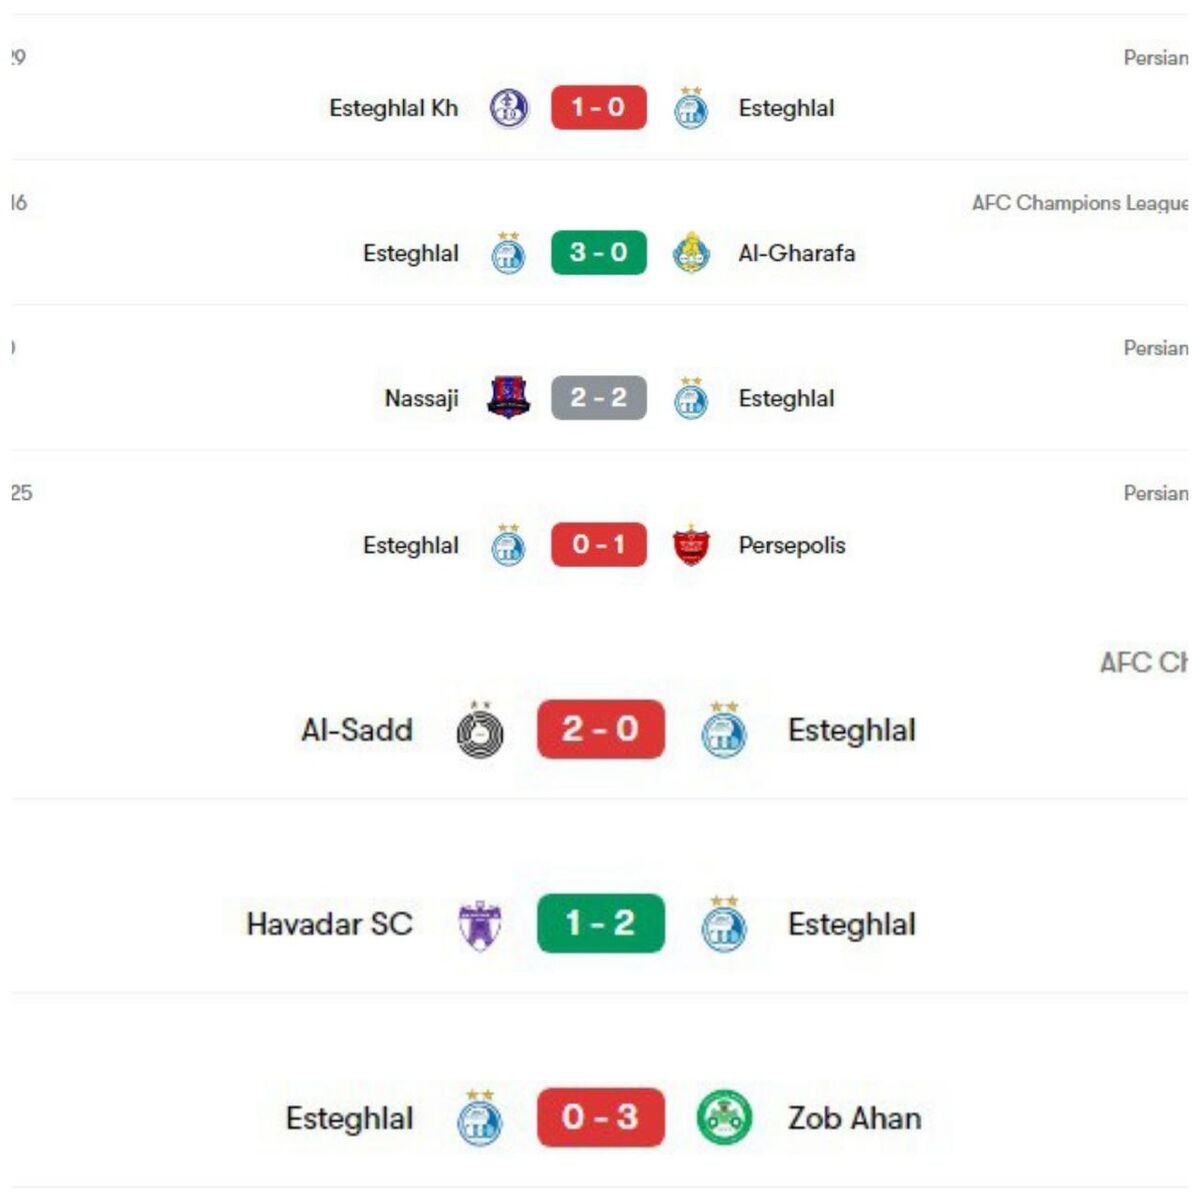Open the Zob Ahan club crest
Viewport: 1200px width, 1200px height.
pos(725,1118)
